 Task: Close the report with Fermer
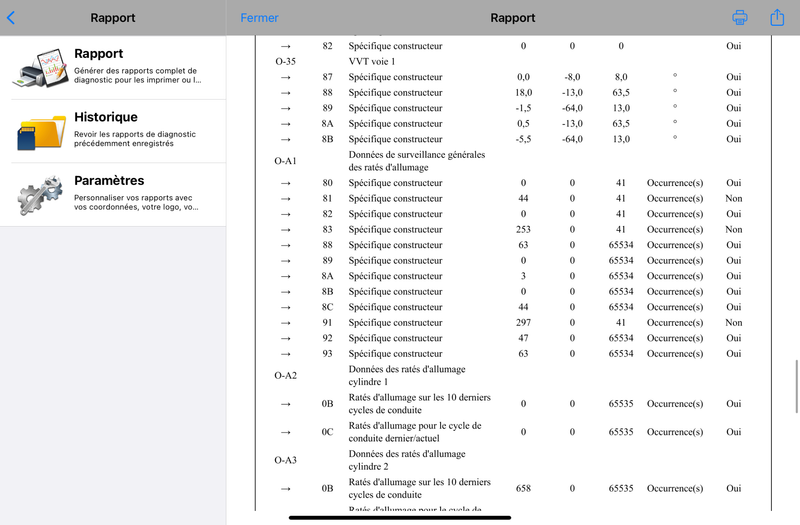point(259,18)
